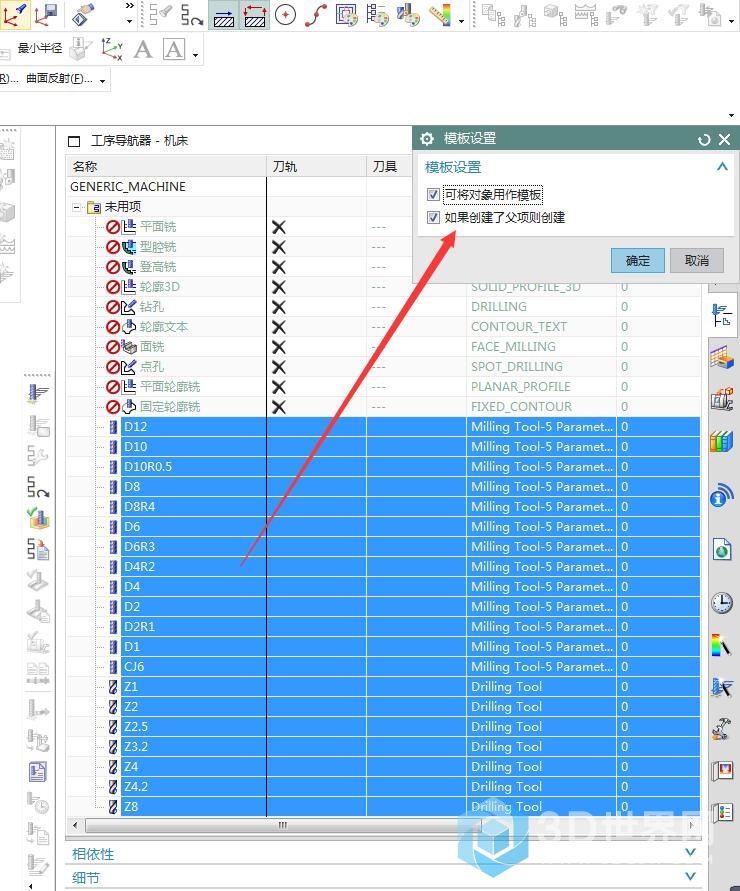Viewport: 740px width, 891px height.
Task: Open the right sidebar books library tab
Action: [x=722, y=441]
